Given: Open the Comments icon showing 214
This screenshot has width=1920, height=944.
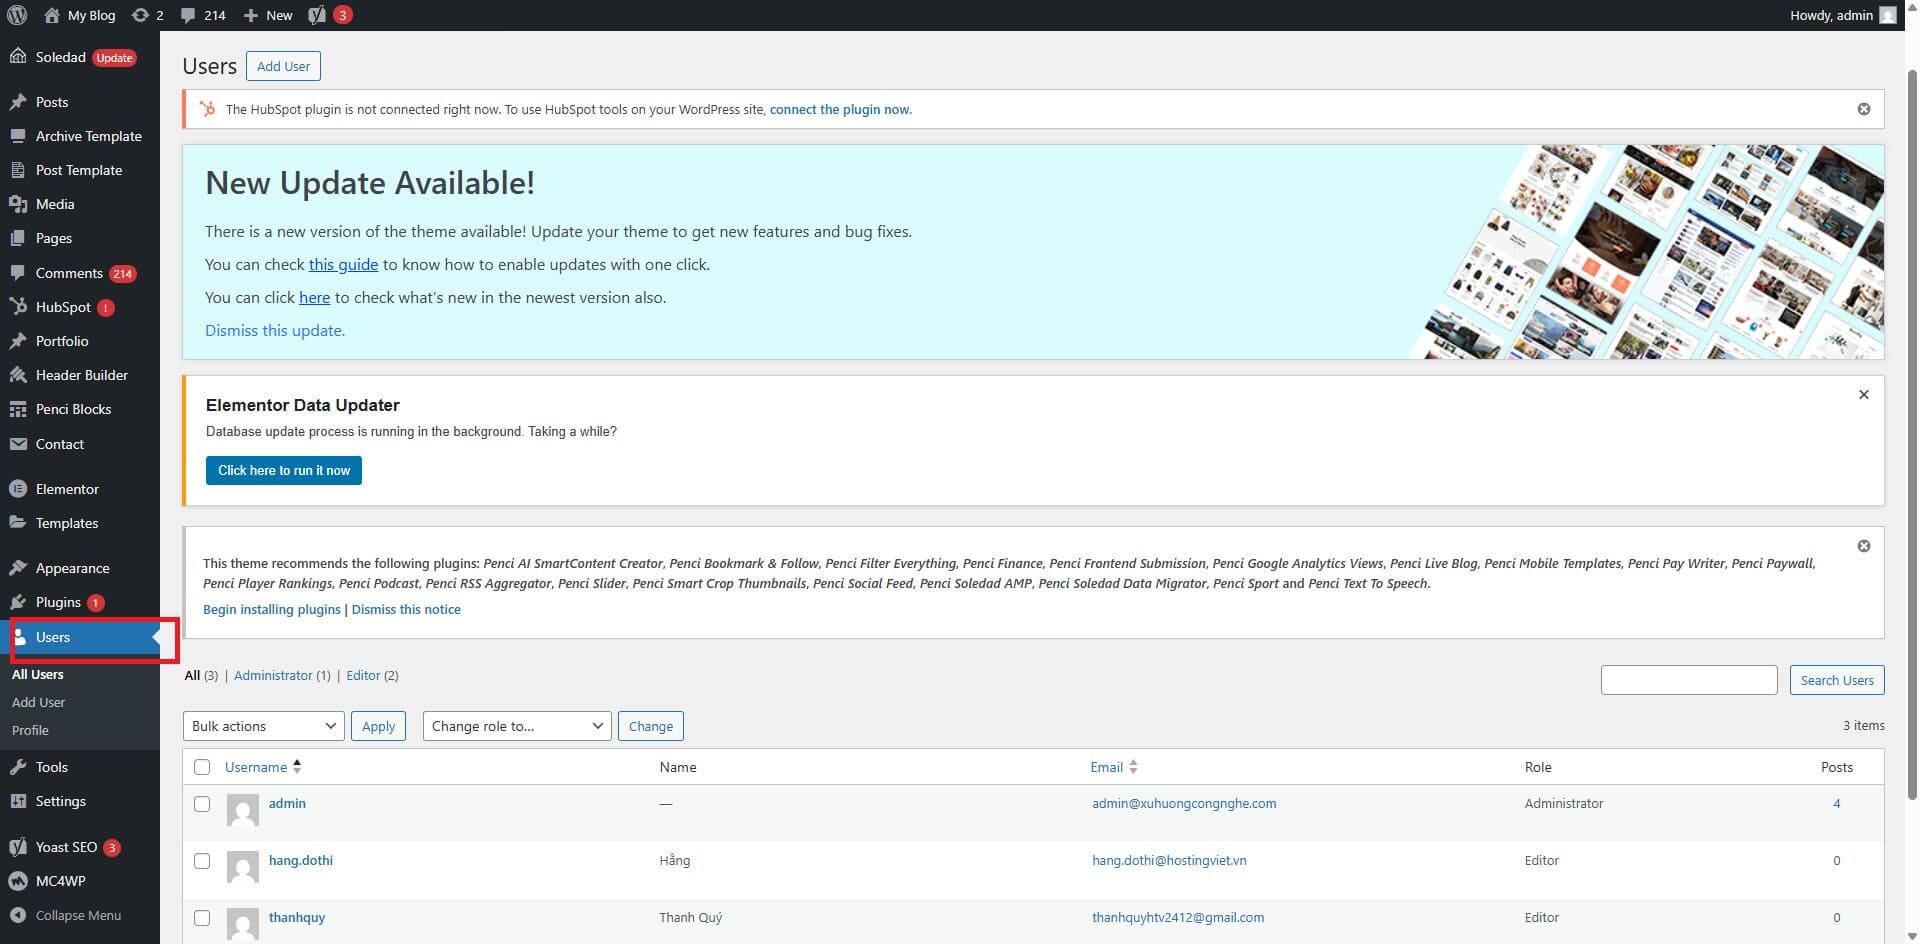Looking at the screenshot, I should pos(20,272).
